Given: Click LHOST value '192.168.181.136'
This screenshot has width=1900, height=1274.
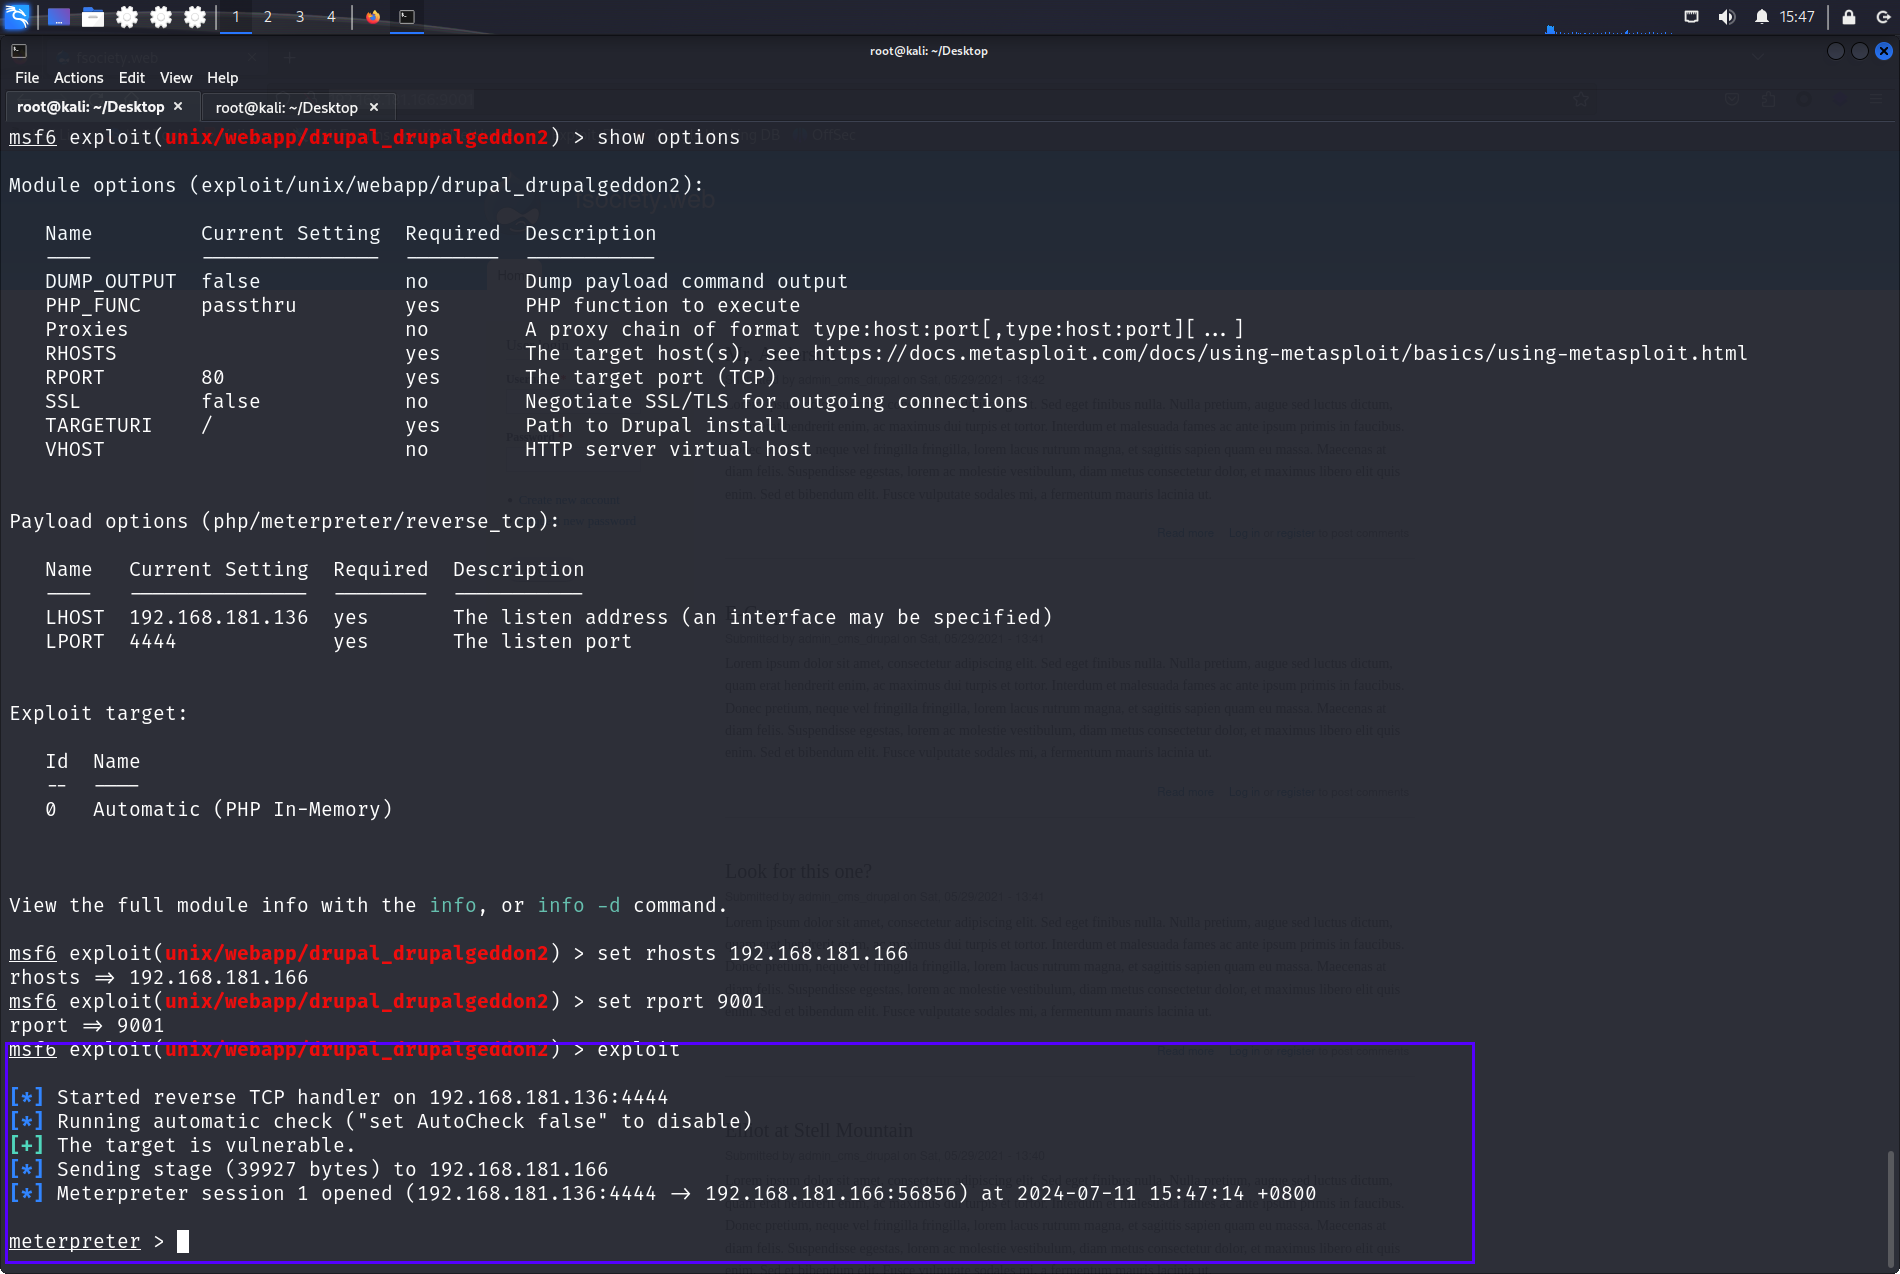Looking at the screenshot, I should (219, 618).
